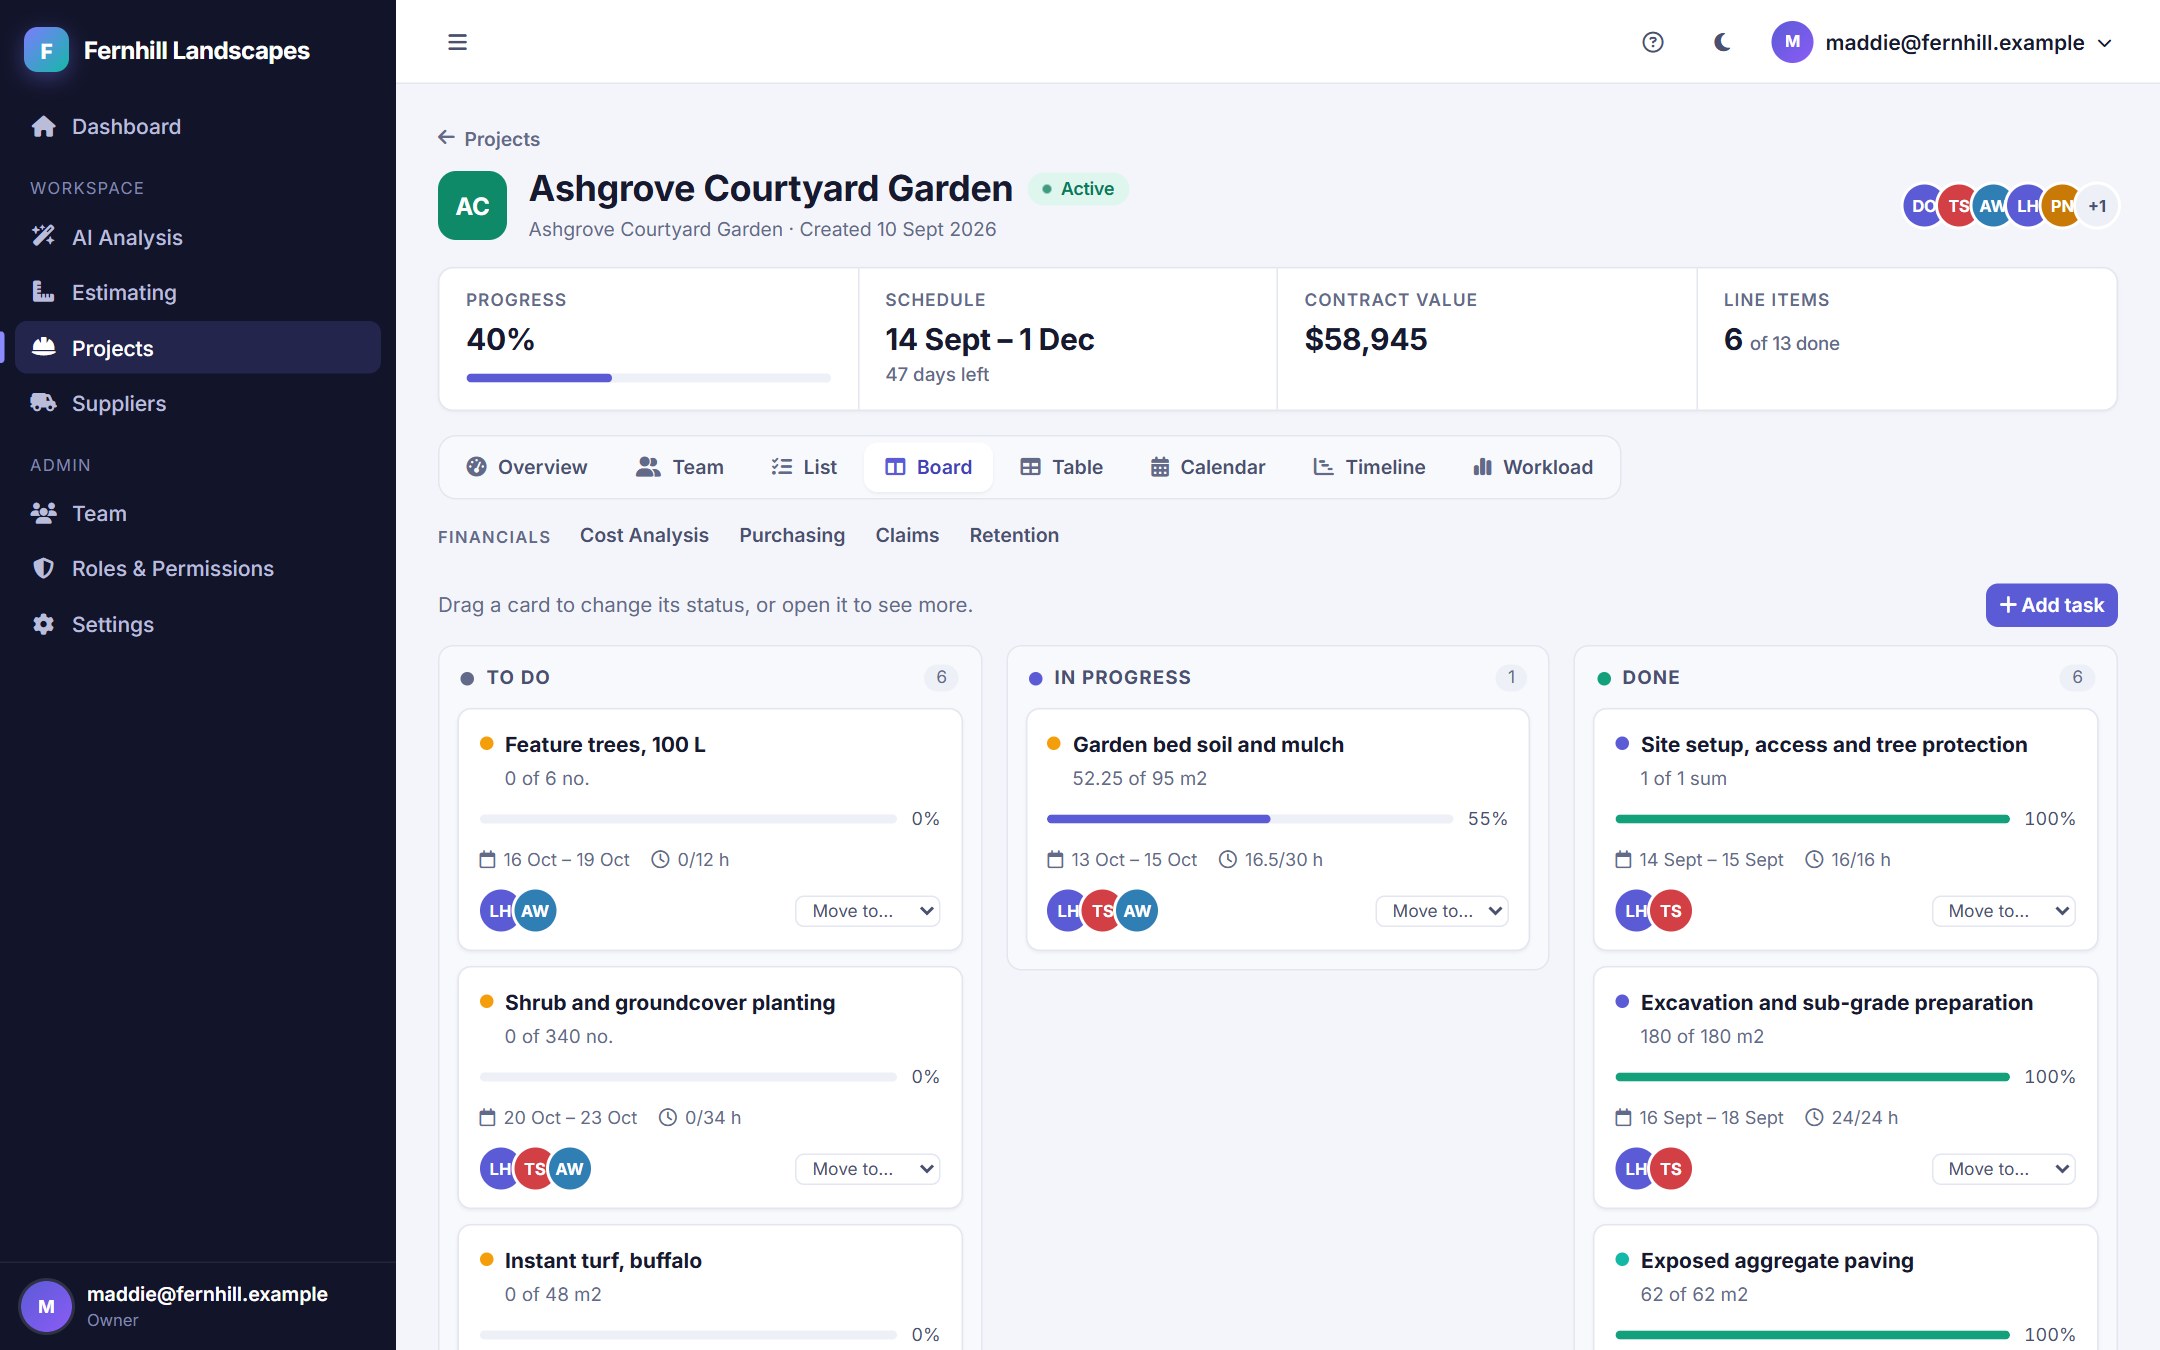This screenshot has width=2160, height=1350.
Task: Switch to the List view tab
Action: 804,467
